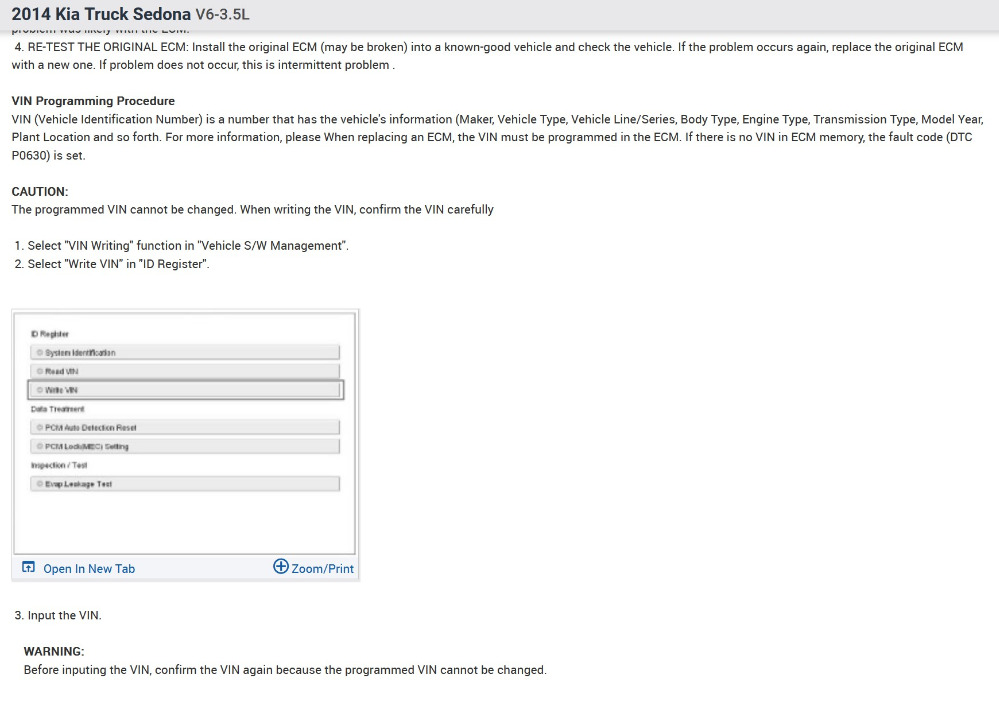Image resolution: width=999 pixels, height=710 pixels.
Task: Select the radio bullet beside Evap Leakage Test
Action: point(39,484)
